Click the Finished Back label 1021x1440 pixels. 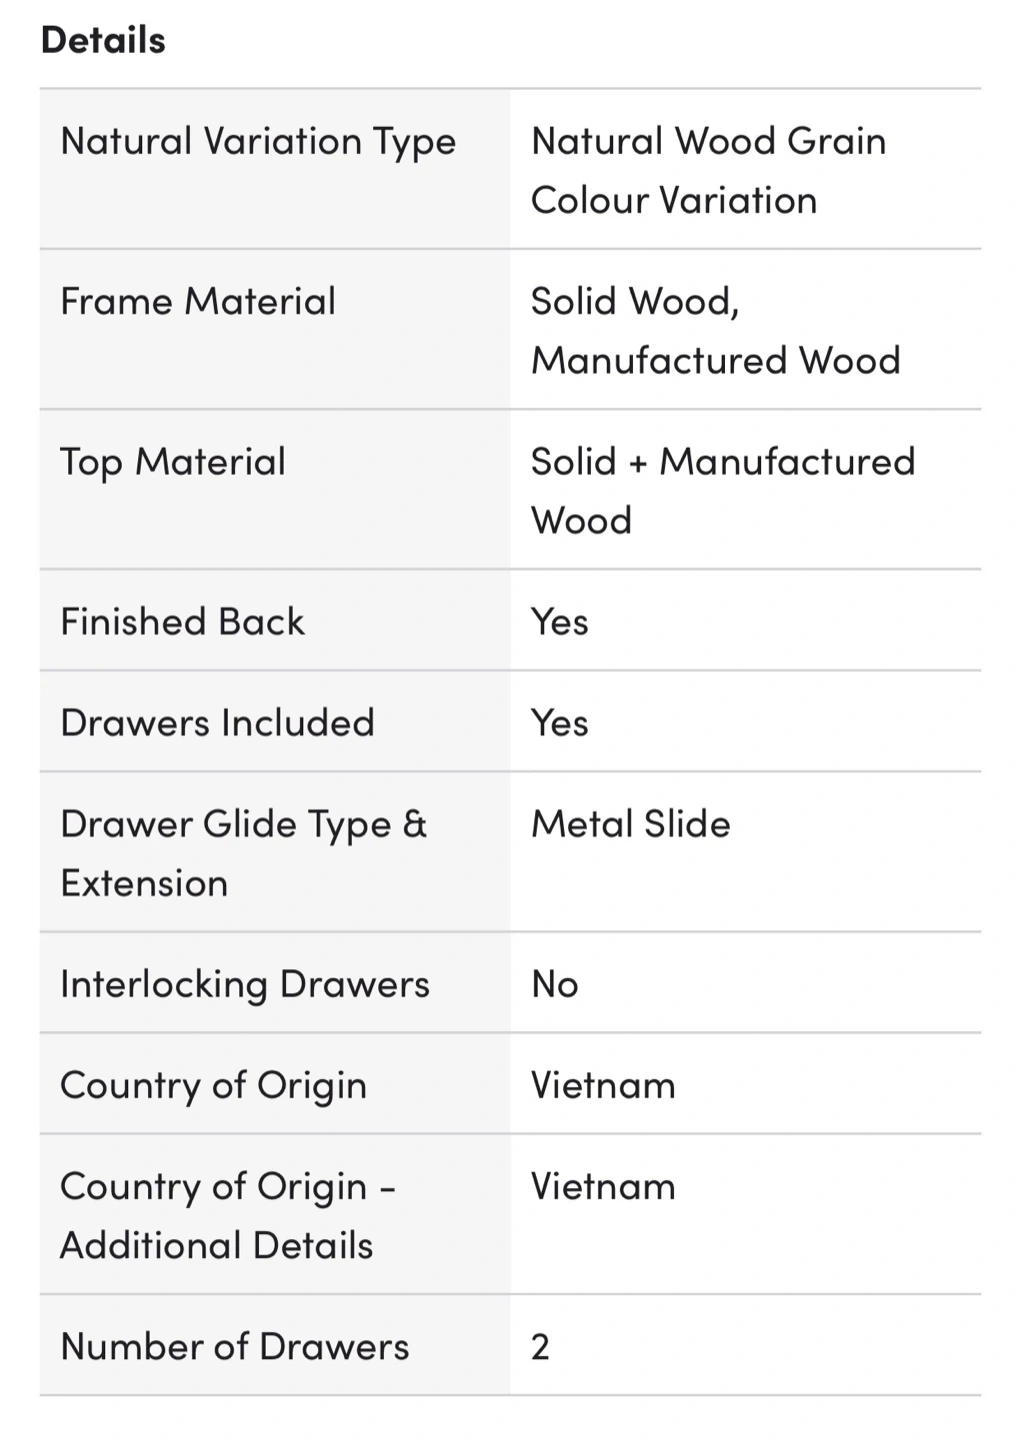pyautogui.click(x=182, y=622)
